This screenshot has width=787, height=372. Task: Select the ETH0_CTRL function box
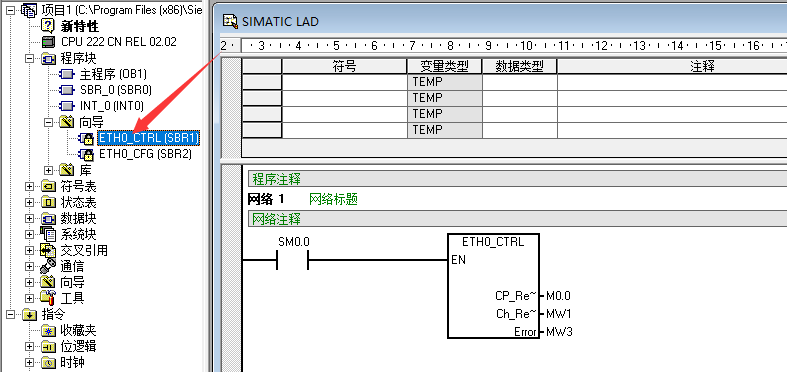pyautogui.click(x=493, y=286)
